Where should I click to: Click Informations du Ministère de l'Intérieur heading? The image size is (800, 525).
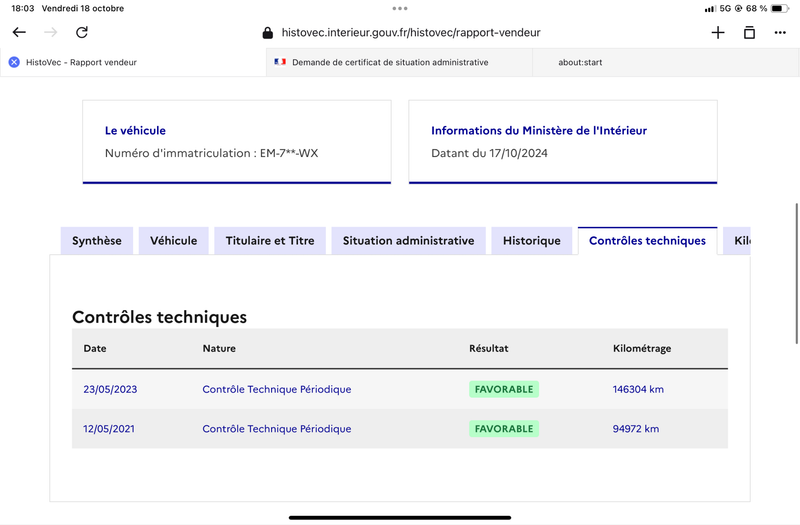click(x=539, y=131)
